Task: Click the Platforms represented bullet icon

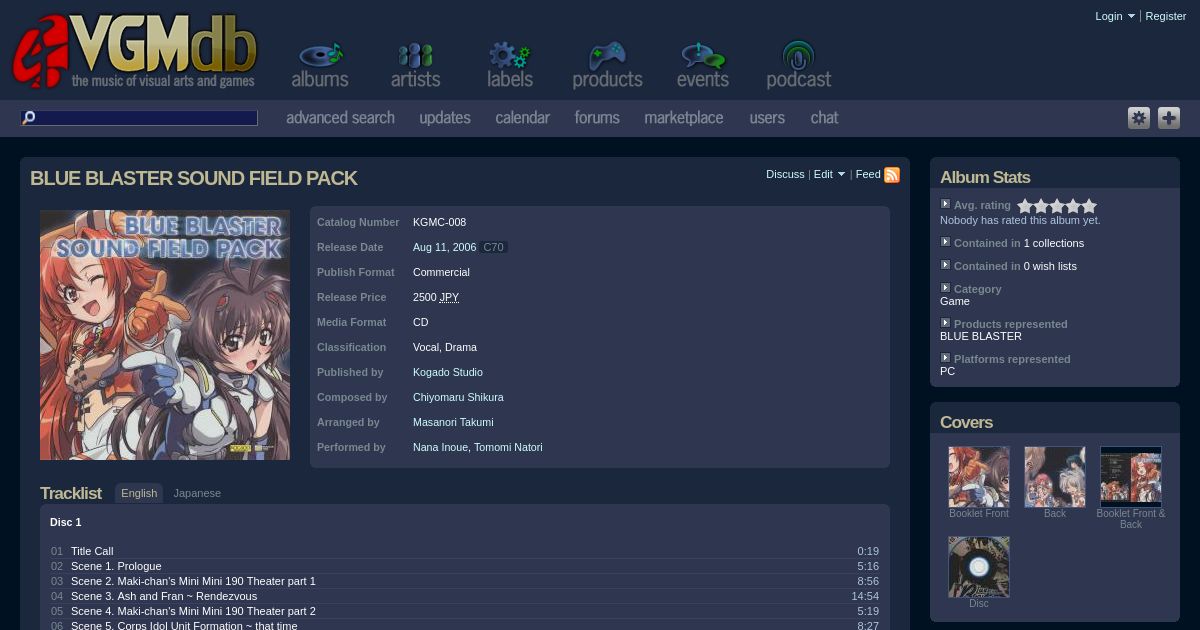Action: point(945,358)
